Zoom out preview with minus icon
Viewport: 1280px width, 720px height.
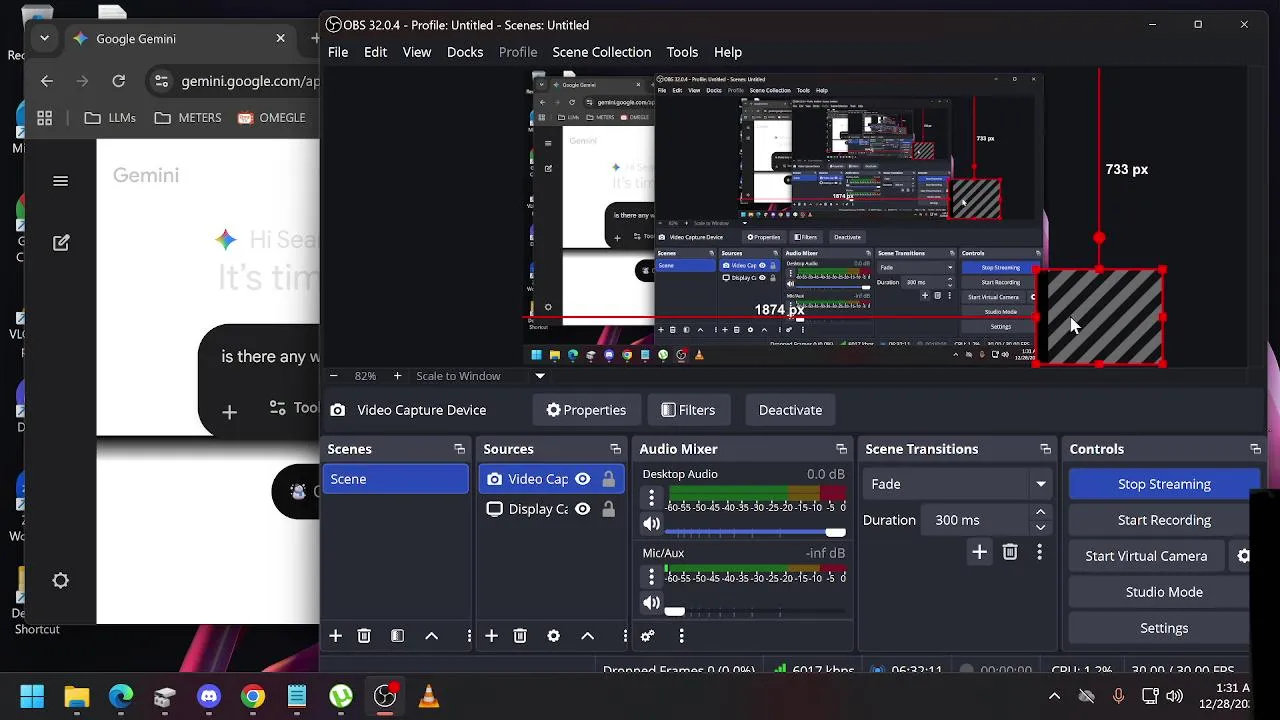tap(333, 376)
